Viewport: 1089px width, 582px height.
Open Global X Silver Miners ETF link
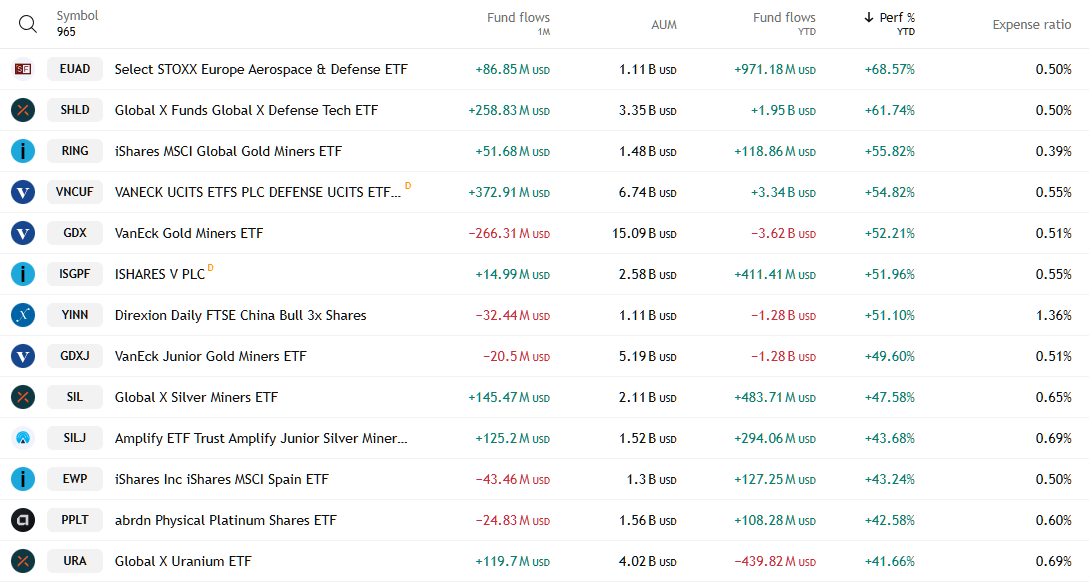coord(196,397)
